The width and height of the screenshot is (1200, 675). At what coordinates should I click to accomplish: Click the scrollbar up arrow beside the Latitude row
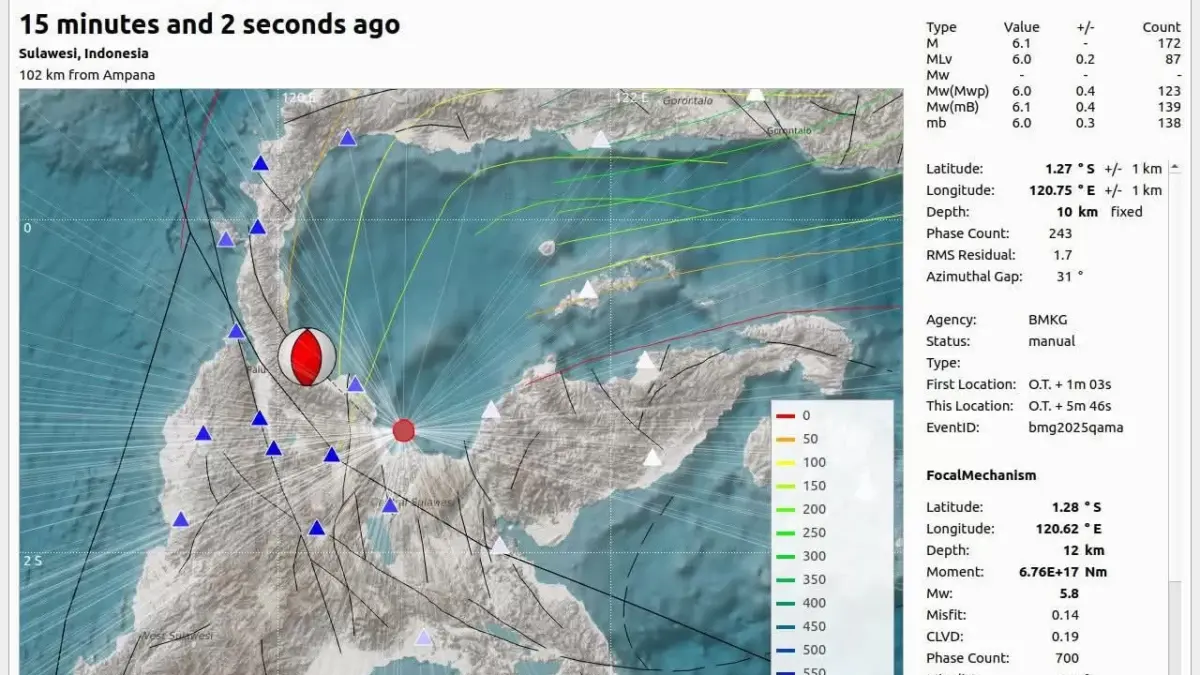point(1175,168)
